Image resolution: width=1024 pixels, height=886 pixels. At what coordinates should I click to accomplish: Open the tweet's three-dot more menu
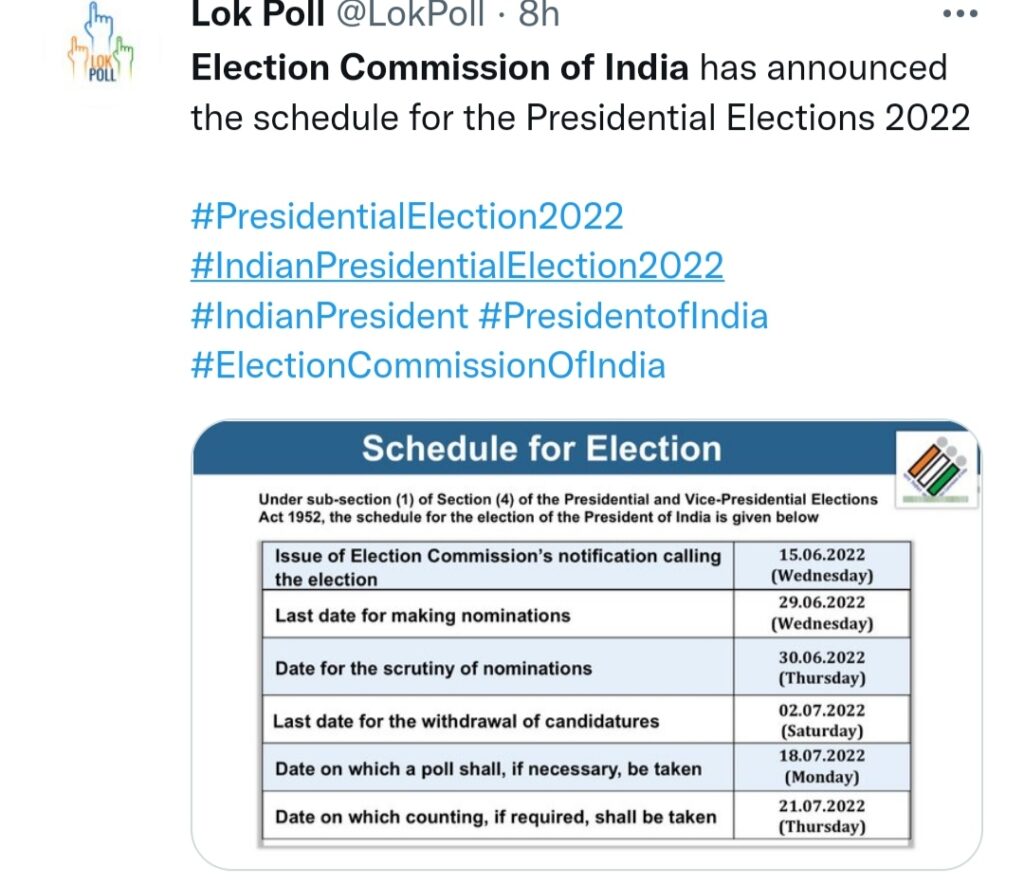pos(960,13)
